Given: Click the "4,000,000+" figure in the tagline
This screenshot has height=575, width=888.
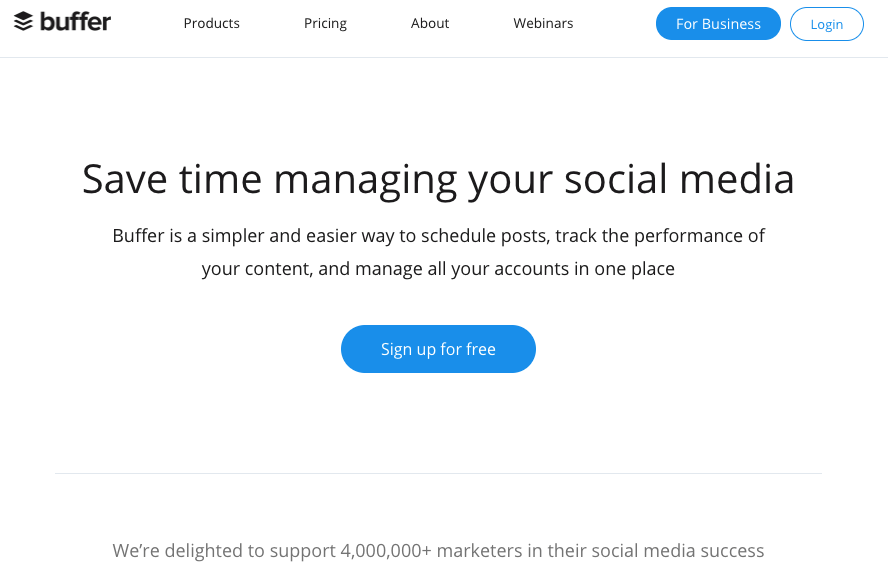Looking at the screenshot, I should [x=386, y=551].
